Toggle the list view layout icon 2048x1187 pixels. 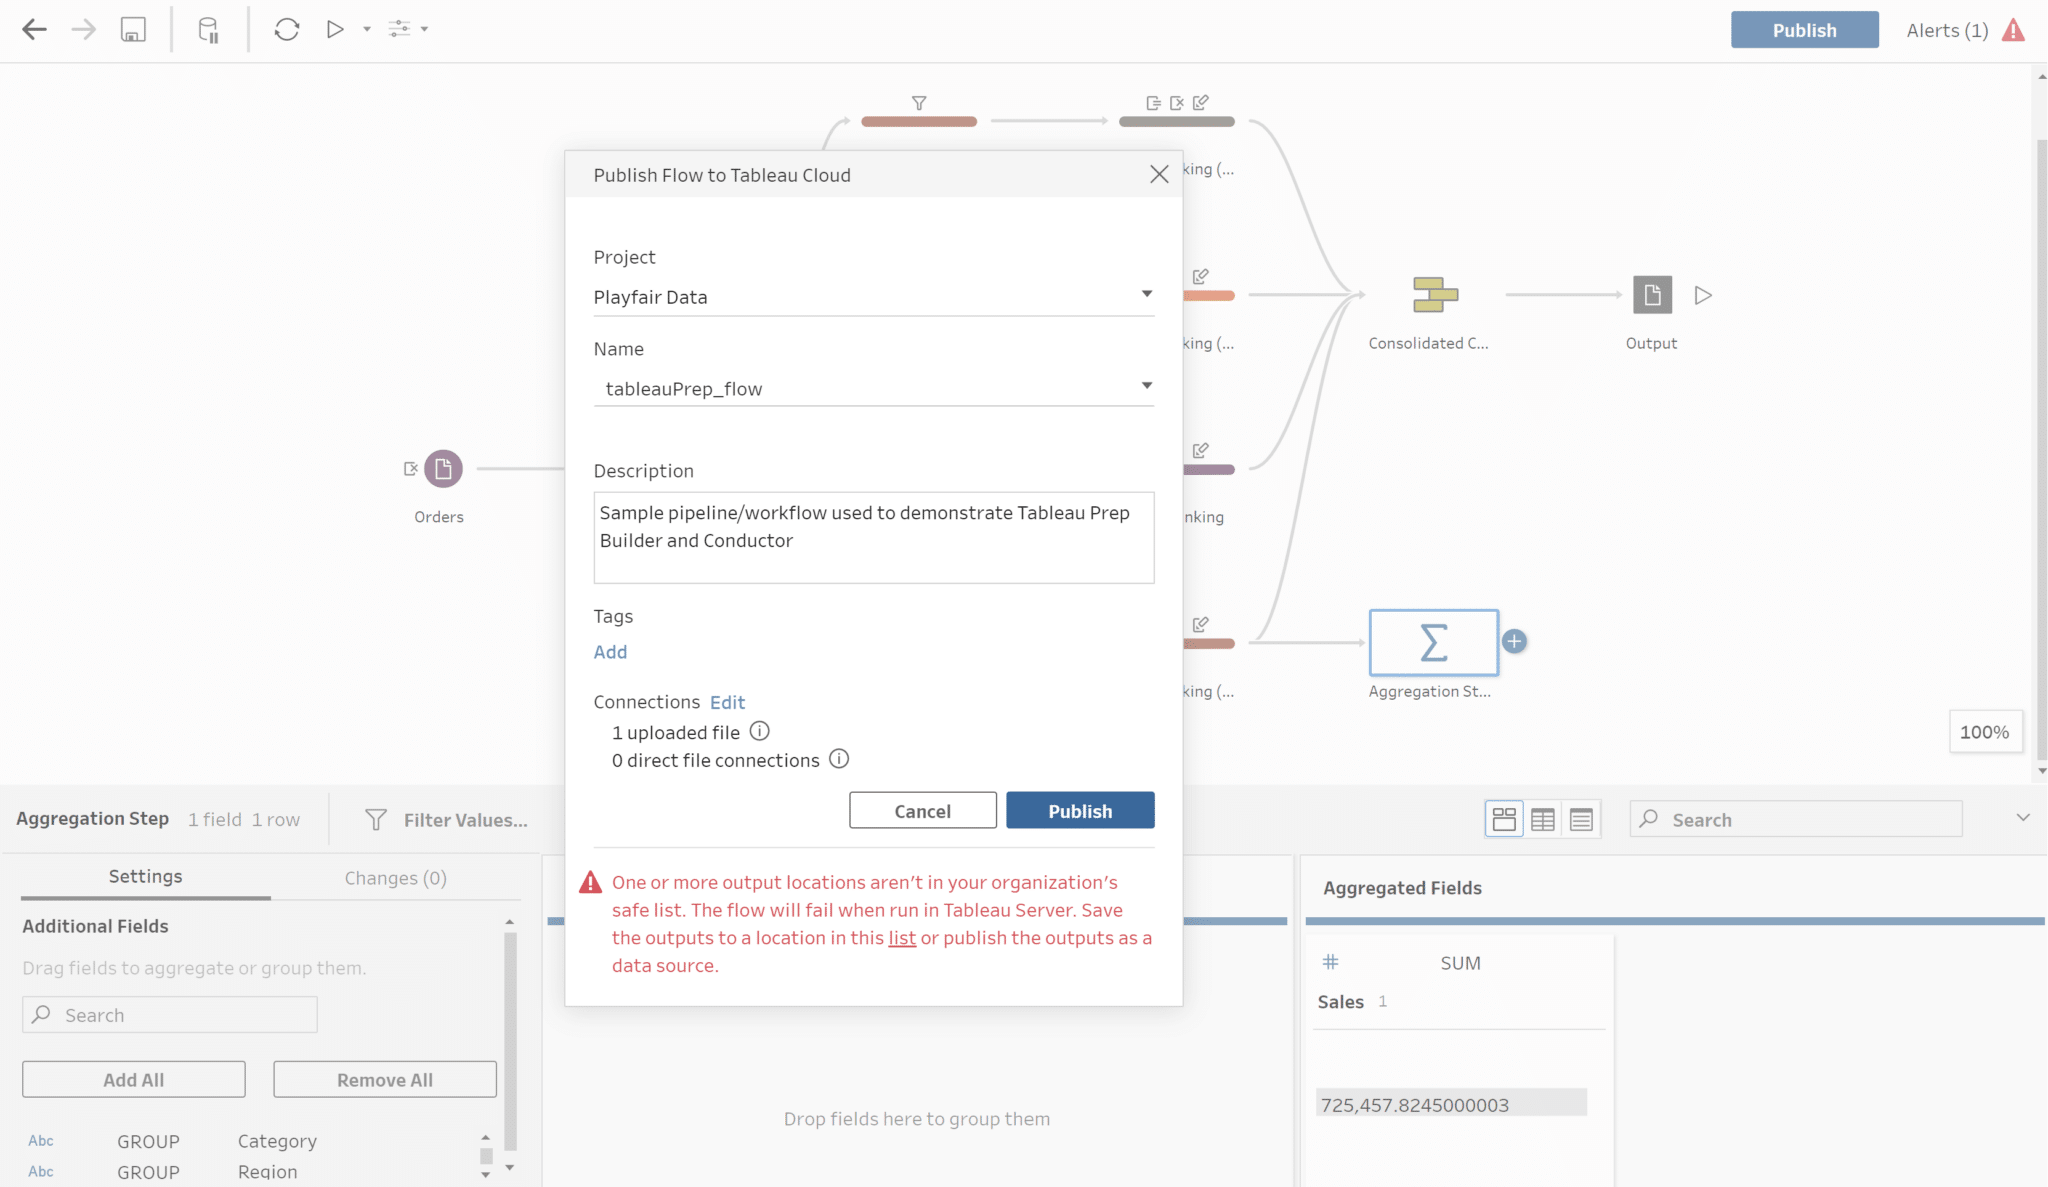pyautogui.click(x=1580, y=818)
